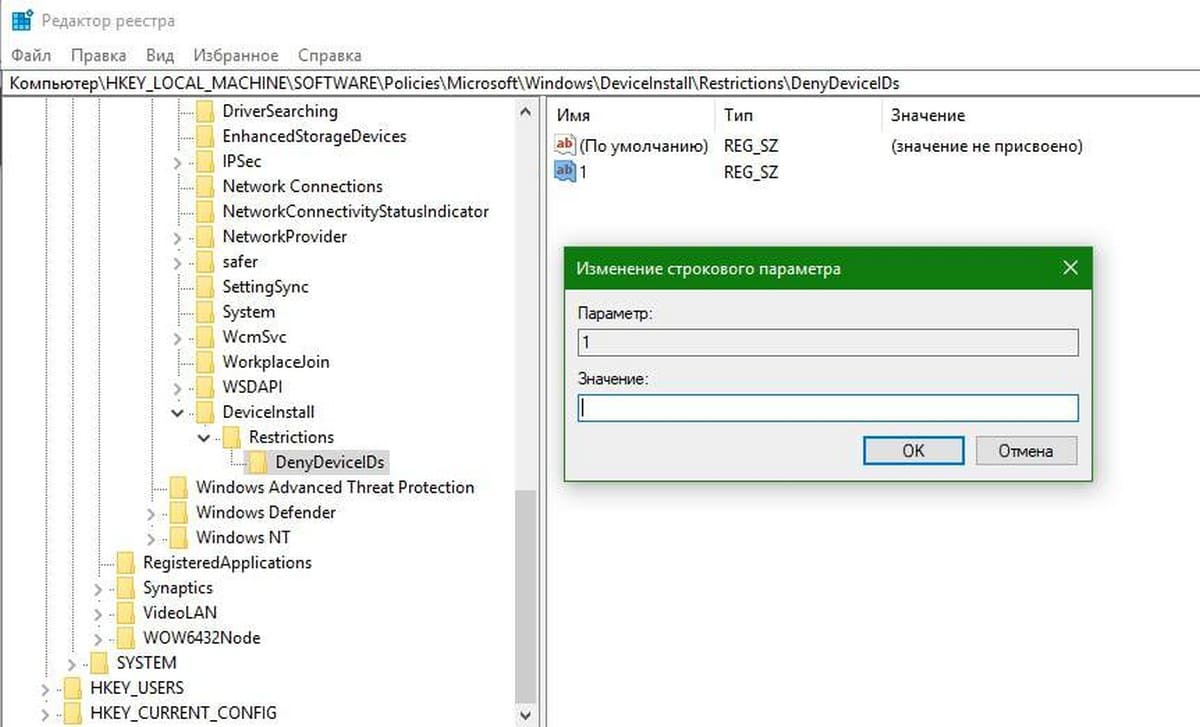Viewport: 1200px width, 727px height.
Task: Select the Synaptics folder icon
Action: pos(126,587)
